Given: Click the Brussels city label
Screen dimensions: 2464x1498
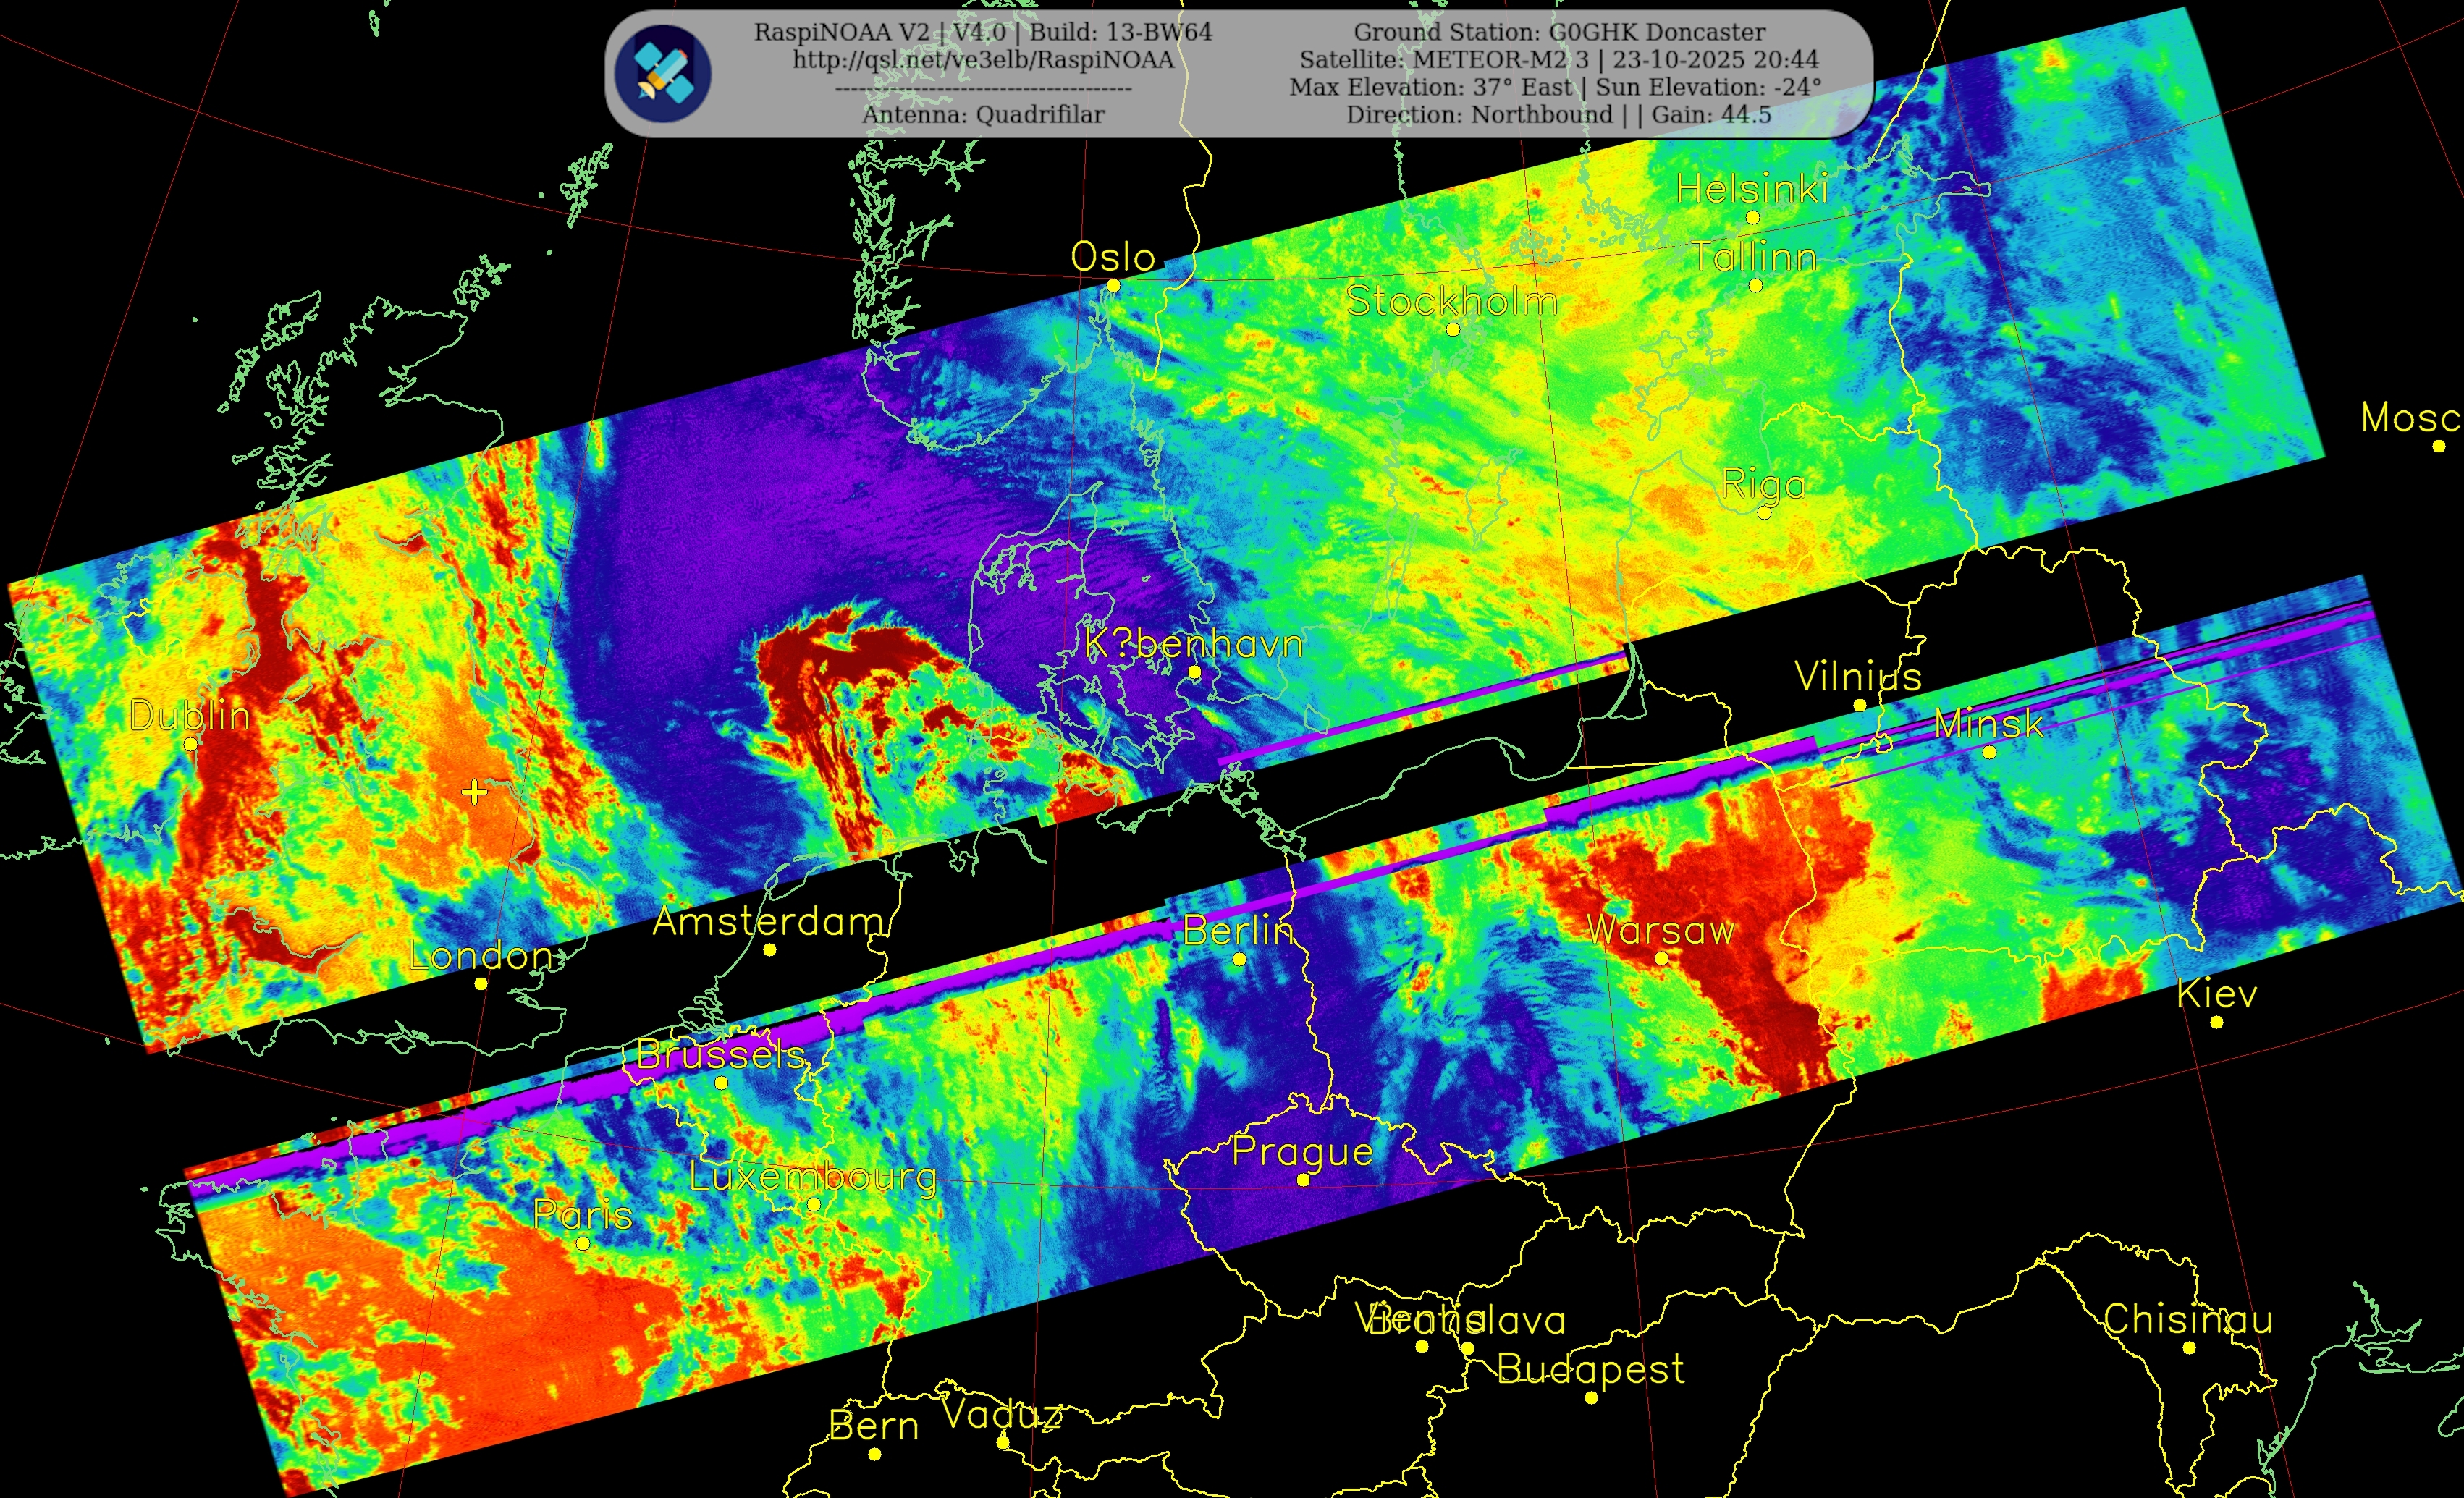Looking at the screenshot, I should tap(721, 1054).
